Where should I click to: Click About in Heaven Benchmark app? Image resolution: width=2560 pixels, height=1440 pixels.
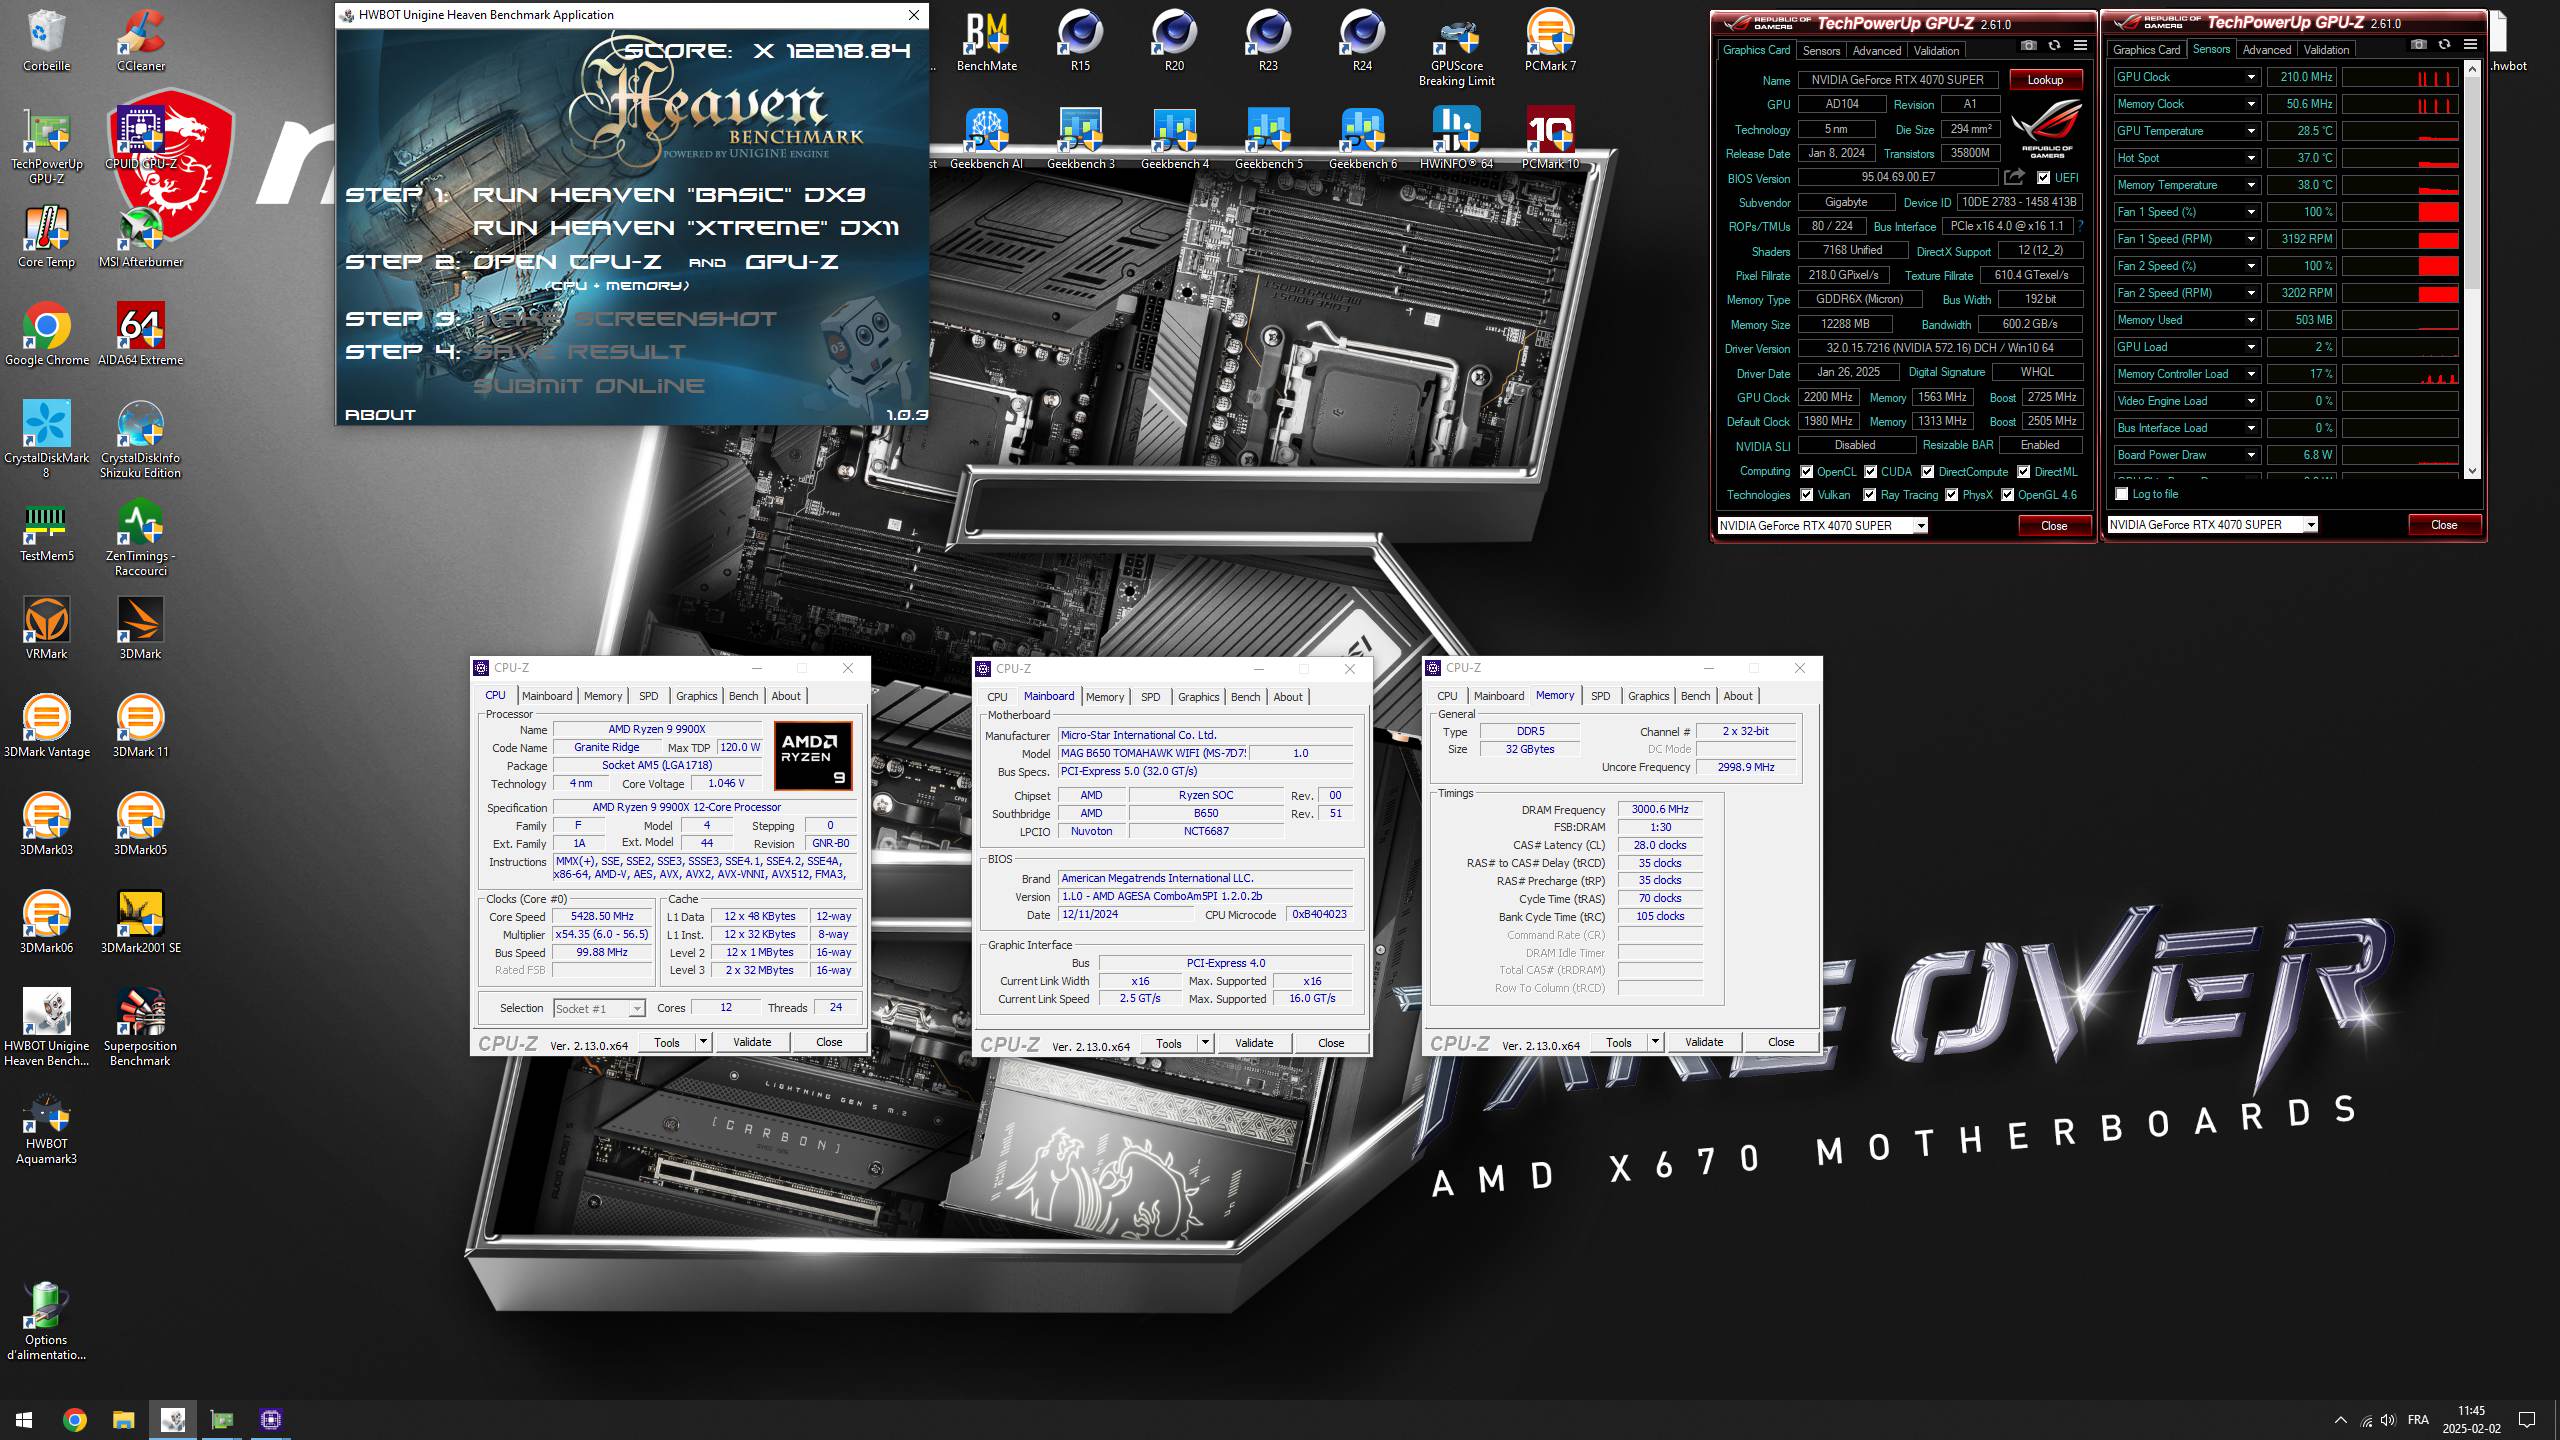380,414
